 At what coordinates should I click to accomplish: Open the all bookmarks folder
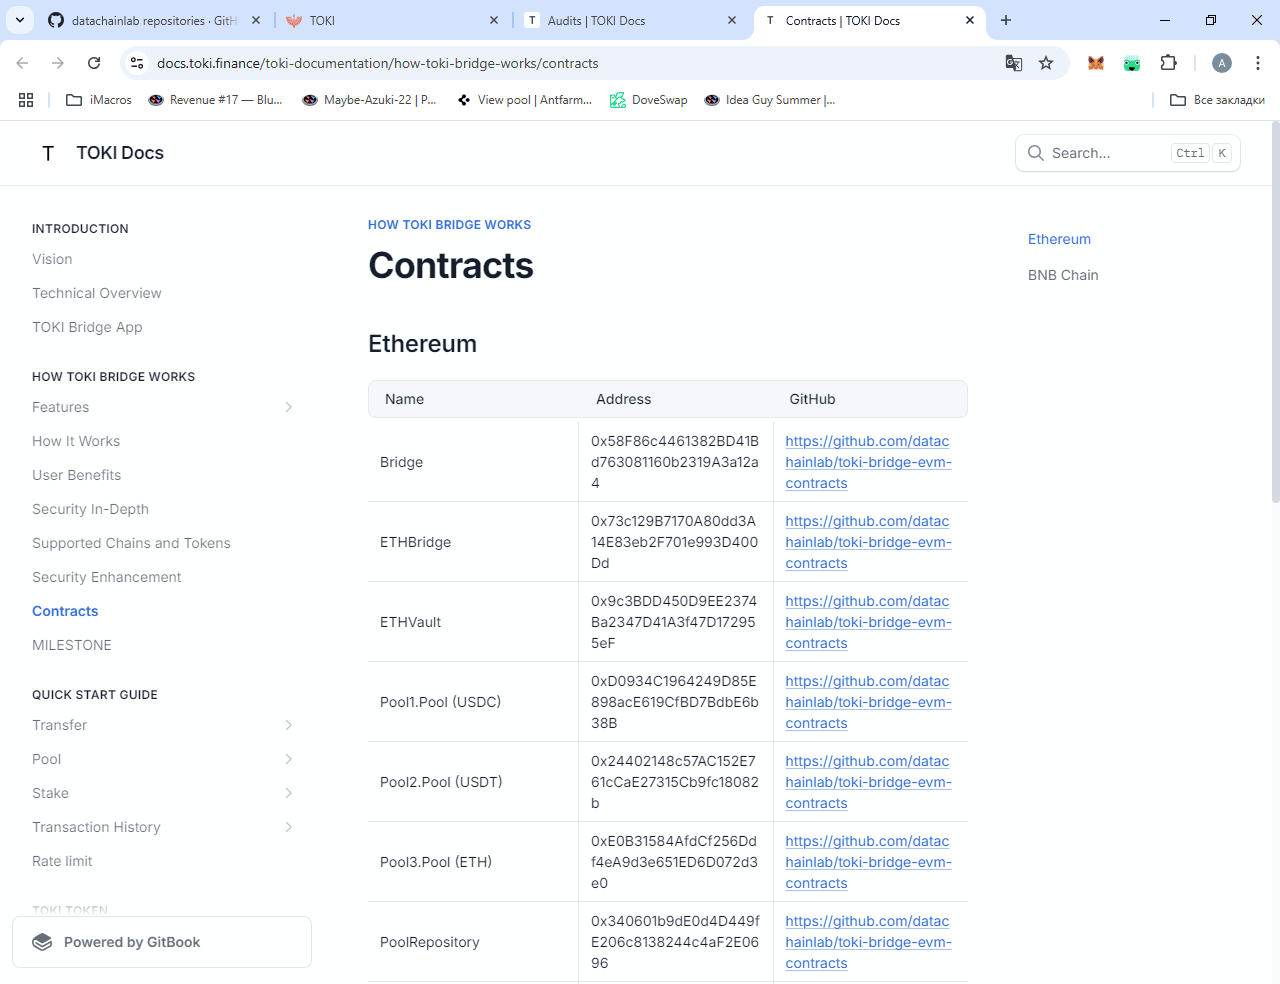point(1217,100)
